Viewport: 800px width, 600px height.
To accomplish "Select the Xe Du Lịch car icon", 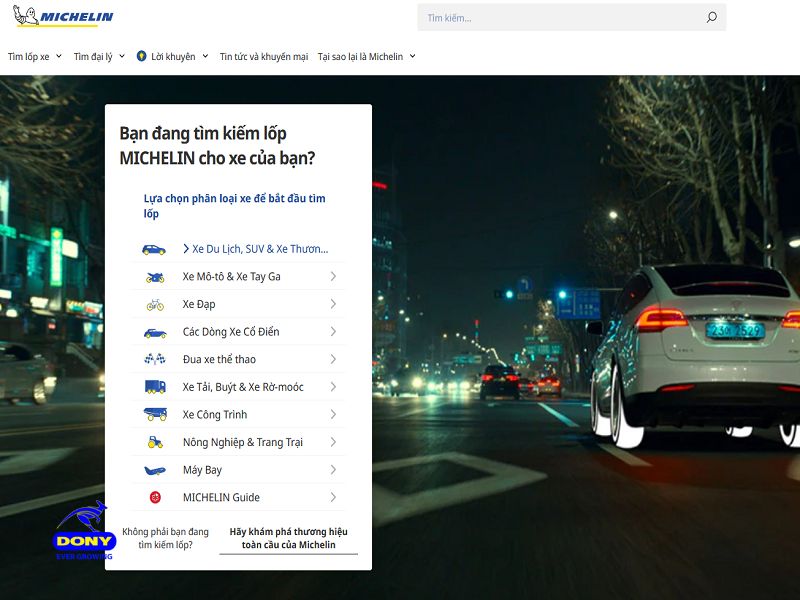I will (152, 247).
